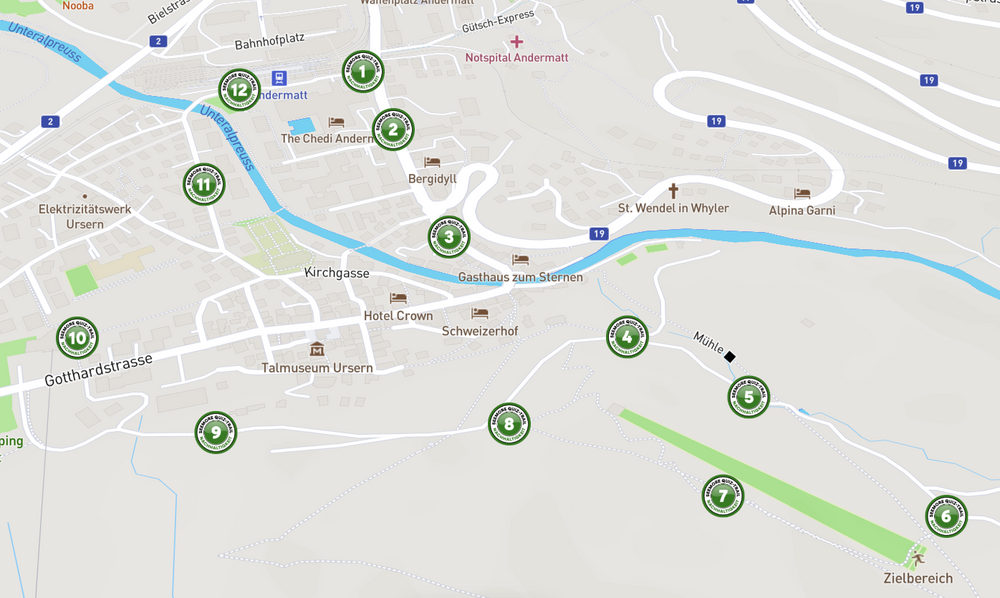Click quiz trail marker number 3
The height and width of the screenshot is (598, 1000).
449,237
